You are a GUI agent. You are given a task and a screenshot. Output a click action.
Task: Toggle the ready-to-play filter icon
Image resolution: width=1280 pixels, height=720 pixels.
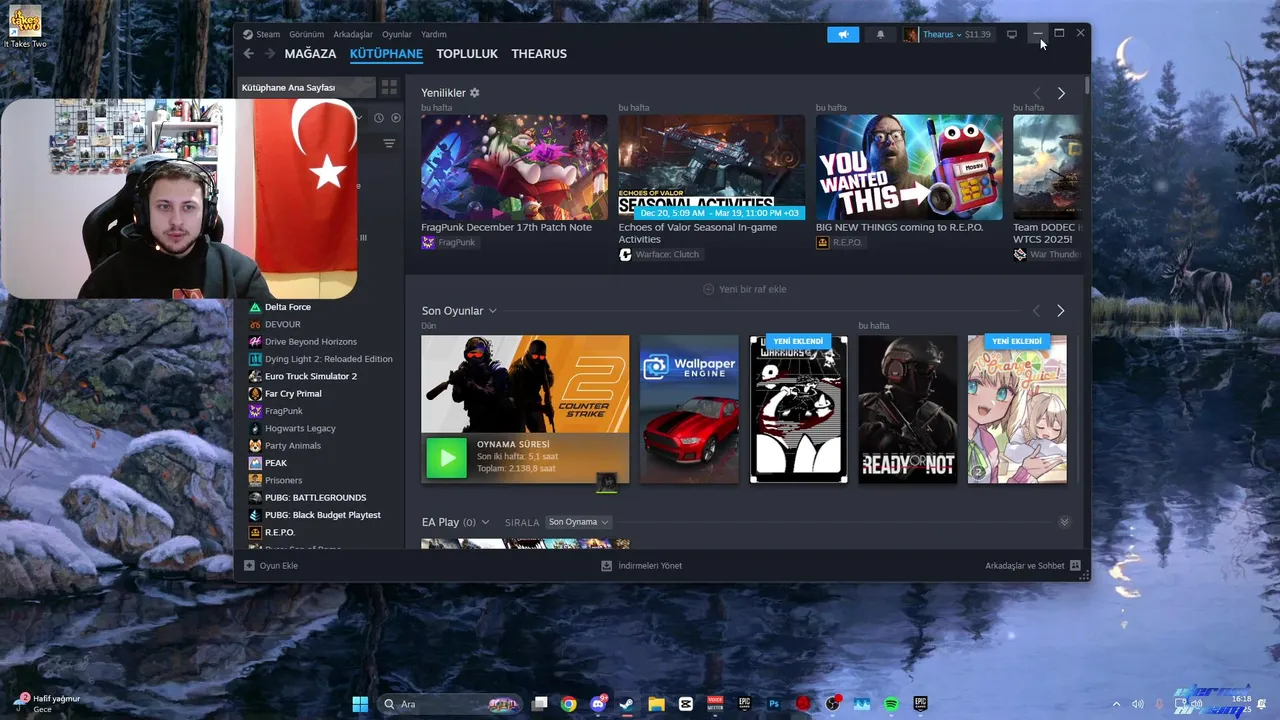(396, 118)
